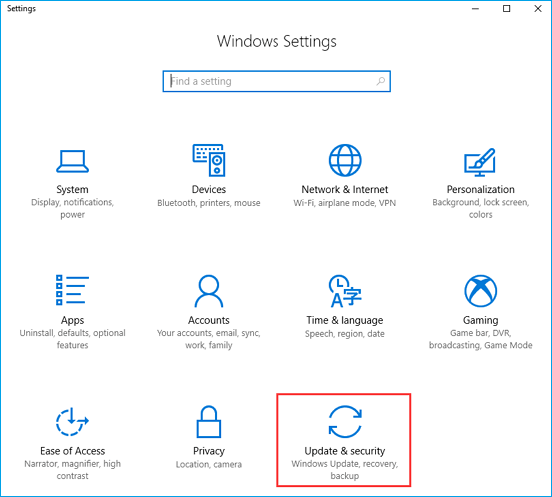Open Apps list icon
The height and width of the screenshot is (497, 552).
tap(73, 290)
